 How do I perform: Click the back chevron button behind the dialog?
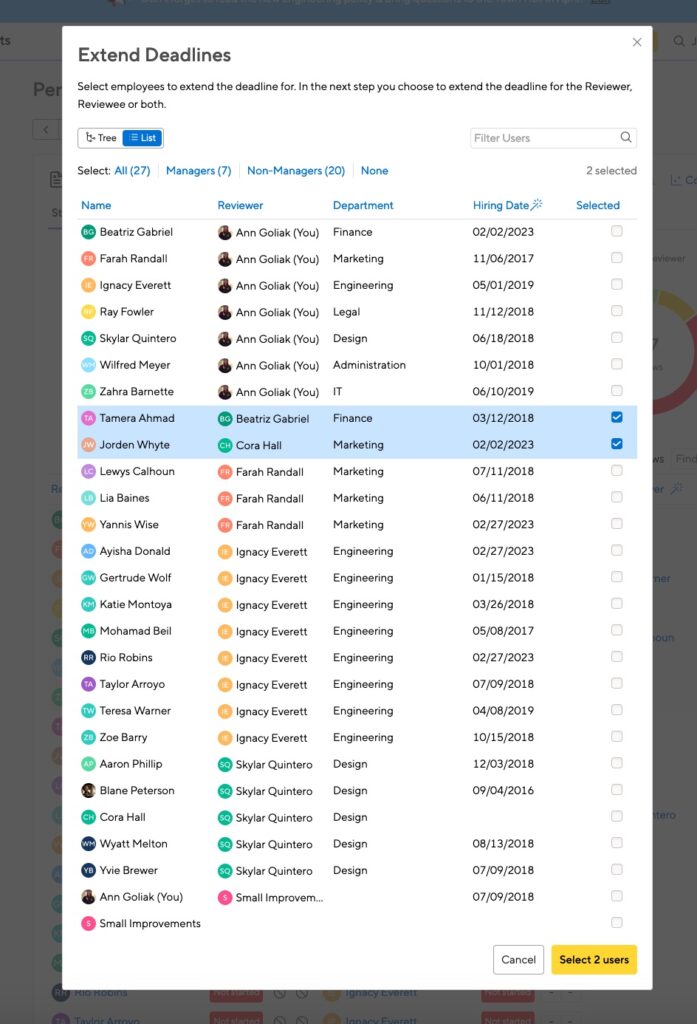point(46,129)
